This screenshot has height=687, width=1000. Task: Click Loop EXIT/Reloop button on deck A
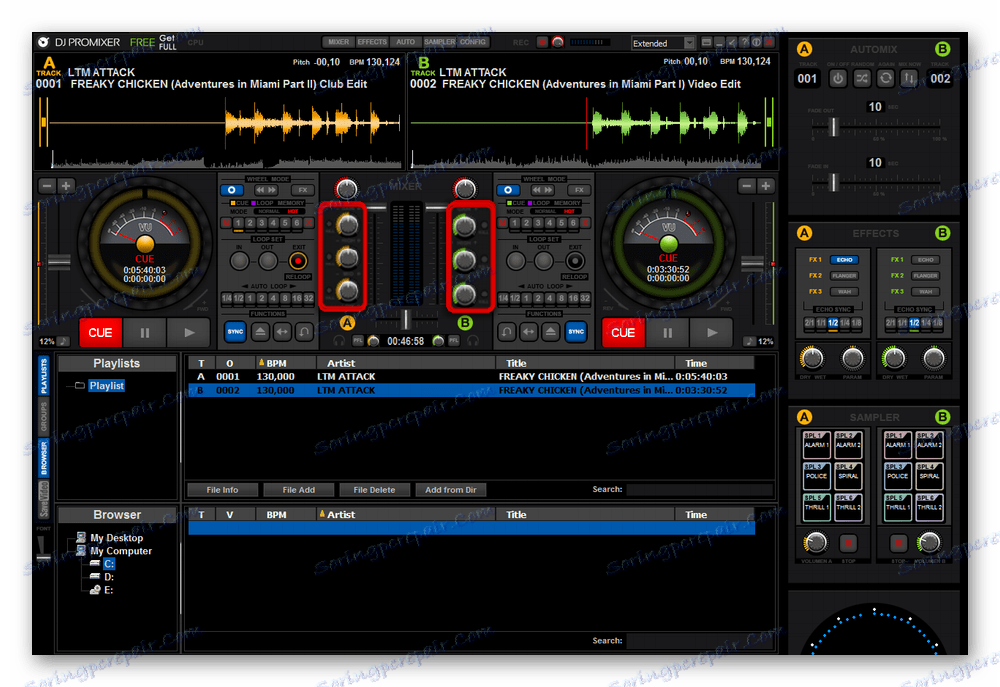click(298, 261)
